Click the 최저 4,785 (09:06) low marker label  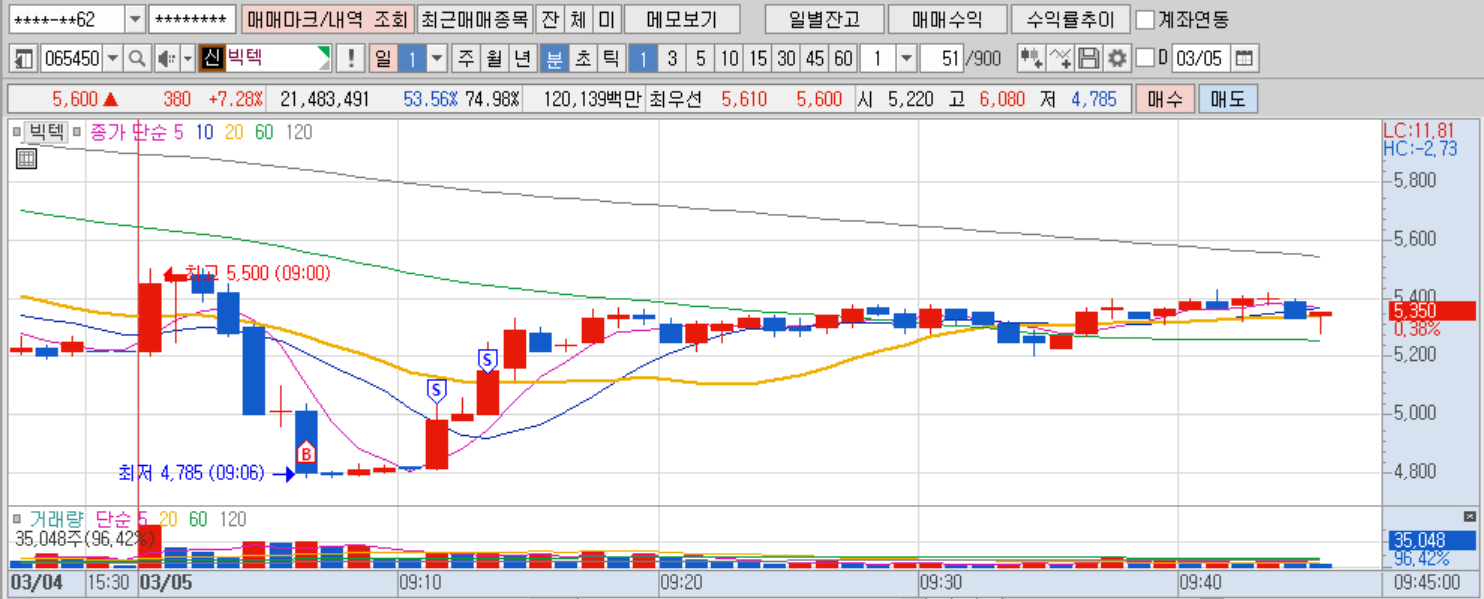pos(191,473)
